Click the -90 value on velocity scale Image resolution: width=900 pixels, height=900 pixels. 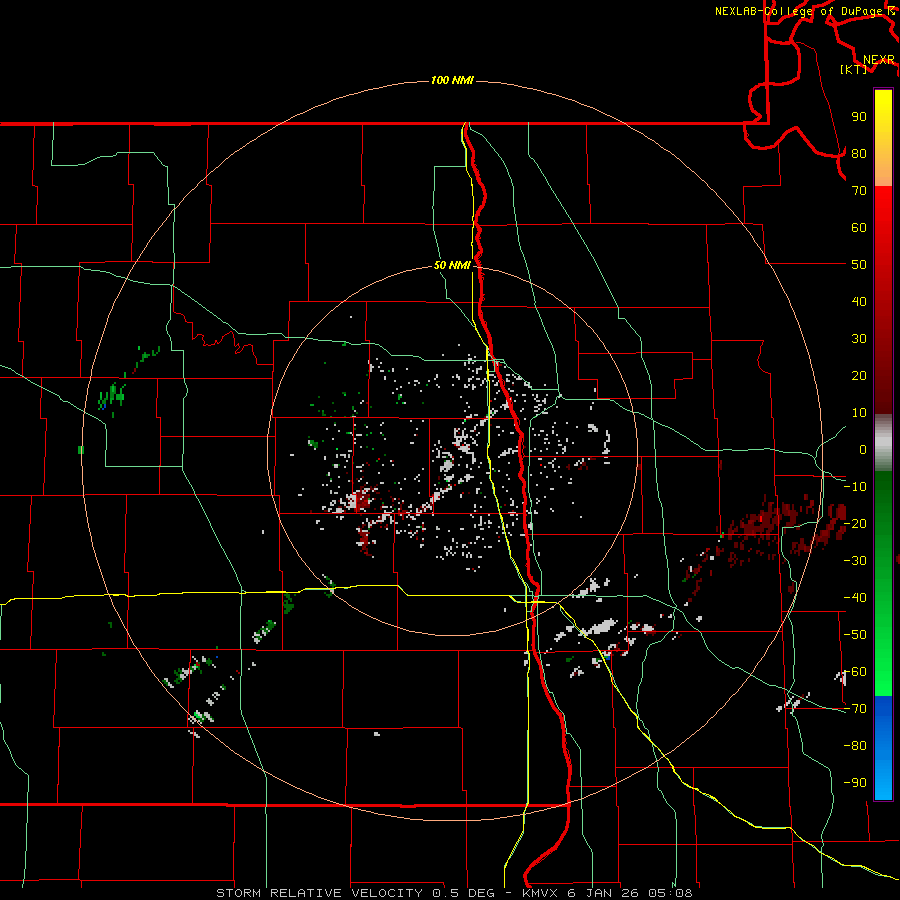pyautogui.click(x=855, y=783)
